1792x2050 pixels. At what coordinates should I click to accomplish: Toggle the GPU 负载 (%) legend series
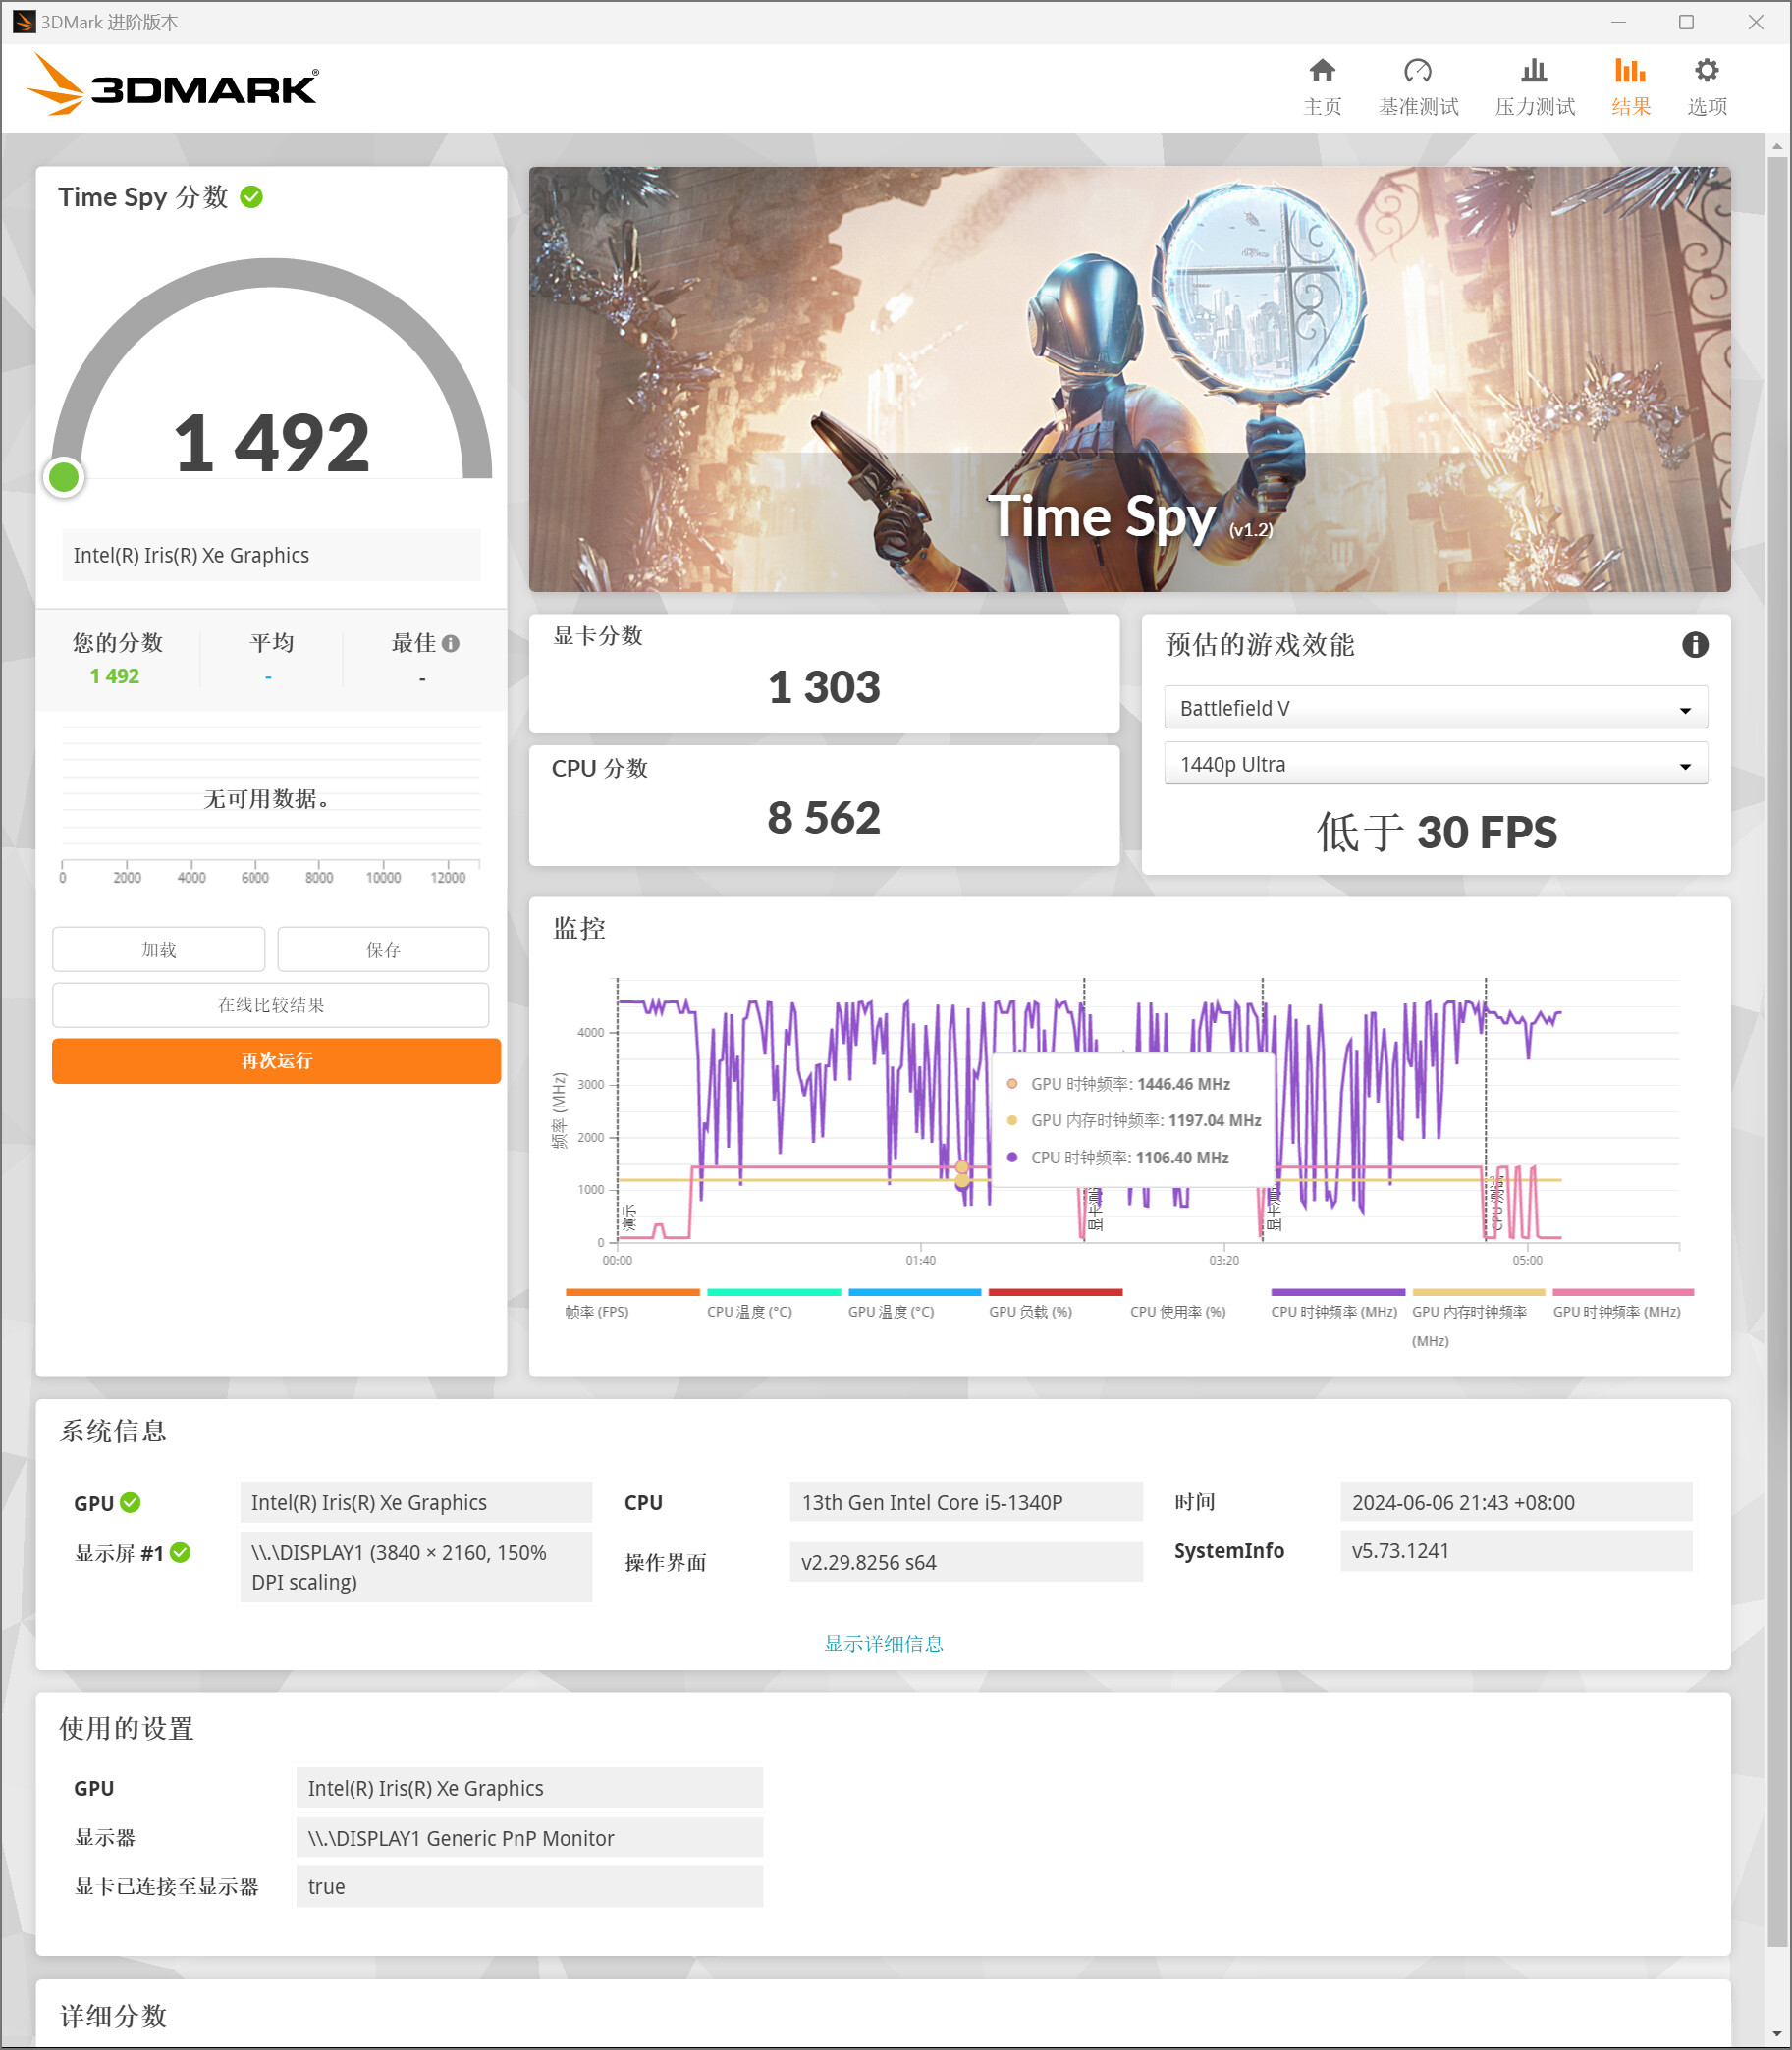1030,1312
